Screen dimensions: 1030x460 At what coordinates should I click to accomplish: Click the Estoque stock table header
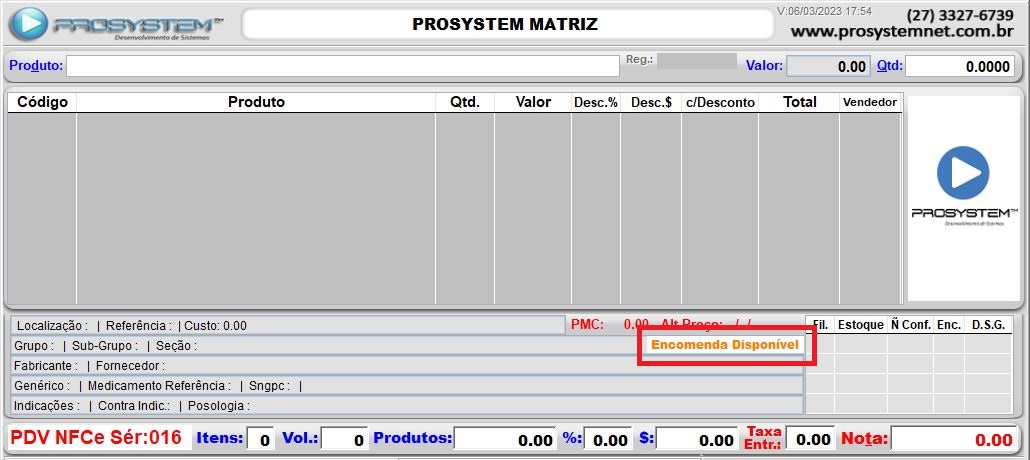pos(861,325)
